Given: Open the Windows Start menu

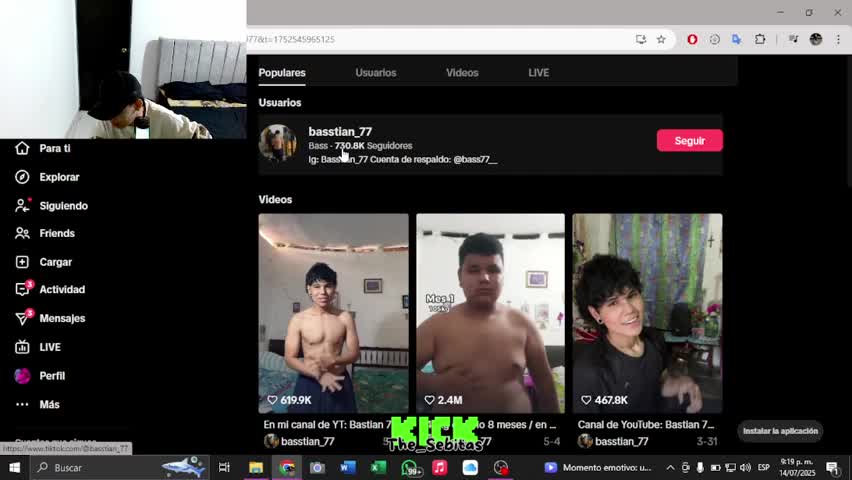Looking at the screenshot, I should pyautogui.click(x=15, y=467).
